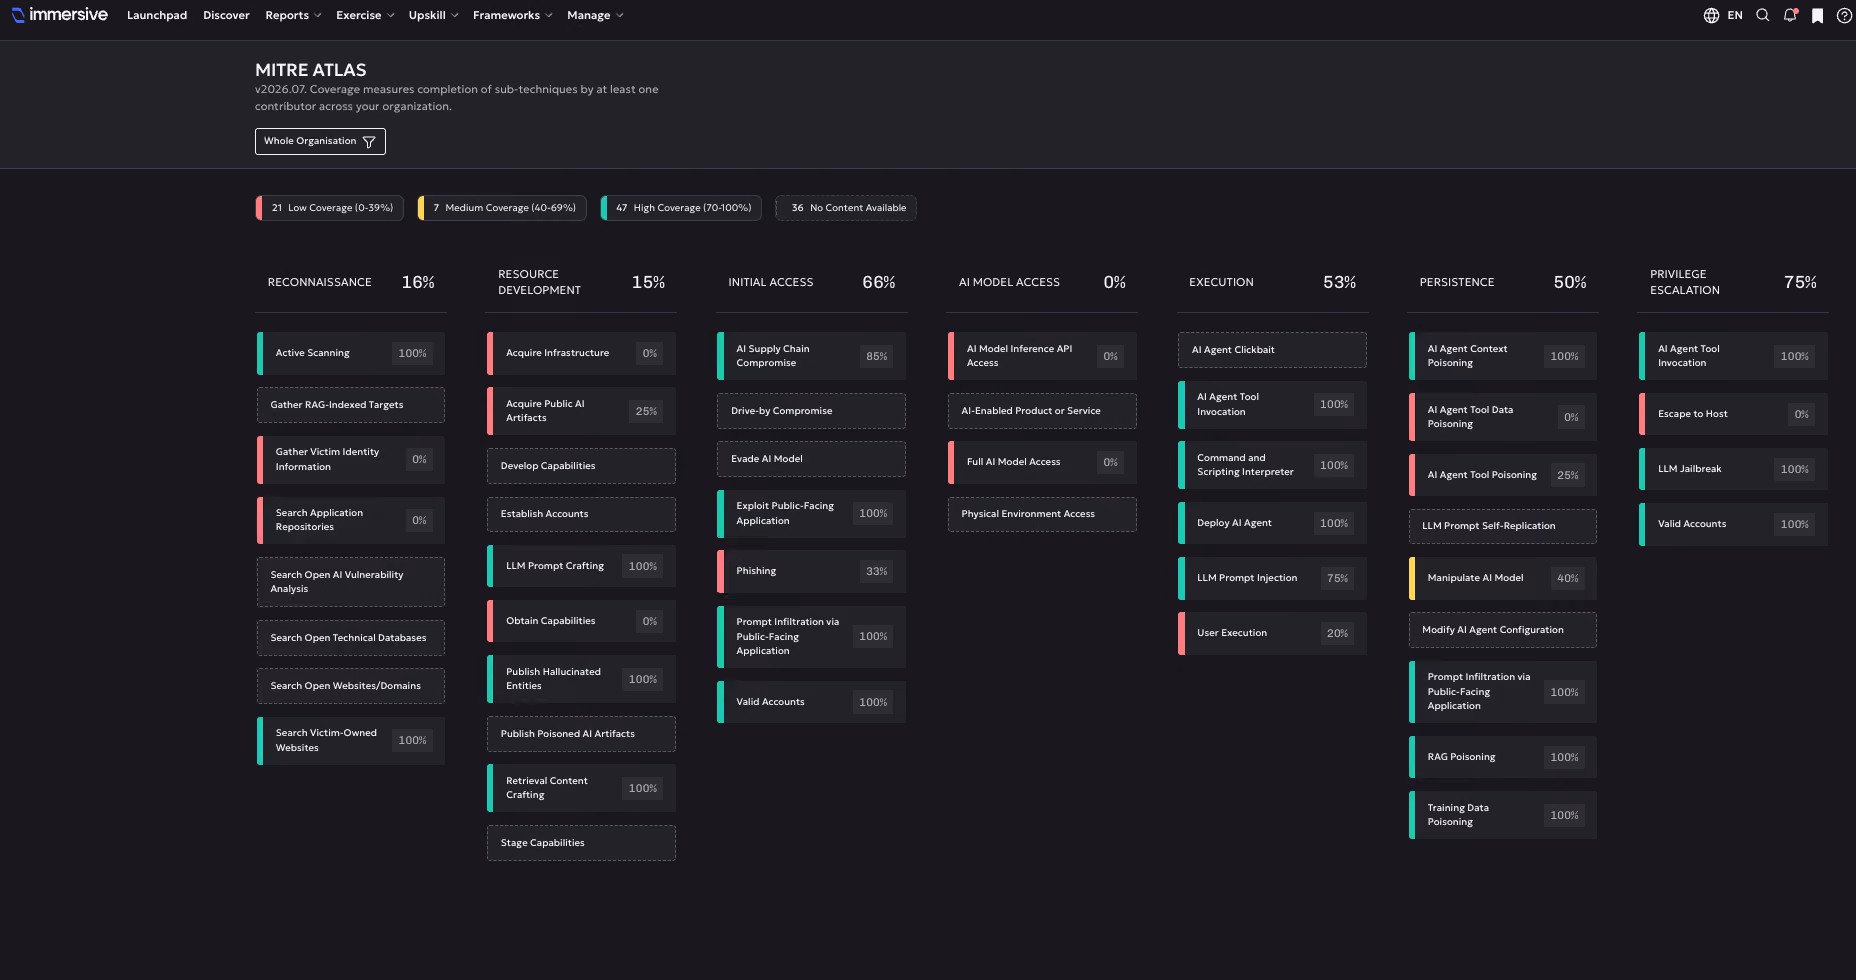This screenshot has width=1856, height=980.
Task: Go to Discover
Action: point(226,15)
